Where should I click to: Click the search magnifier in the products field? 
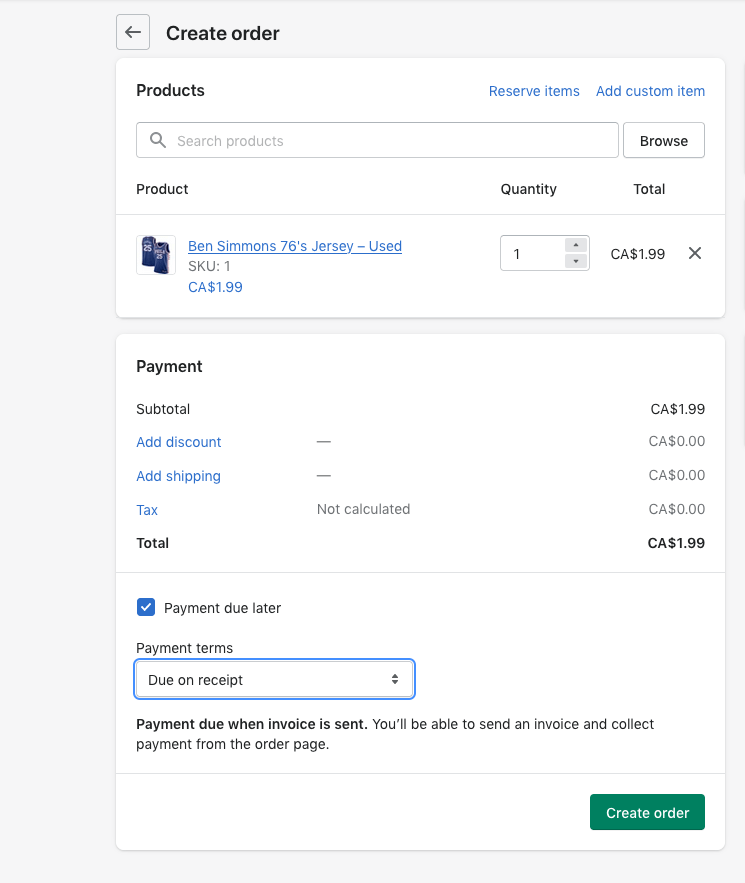157,140
